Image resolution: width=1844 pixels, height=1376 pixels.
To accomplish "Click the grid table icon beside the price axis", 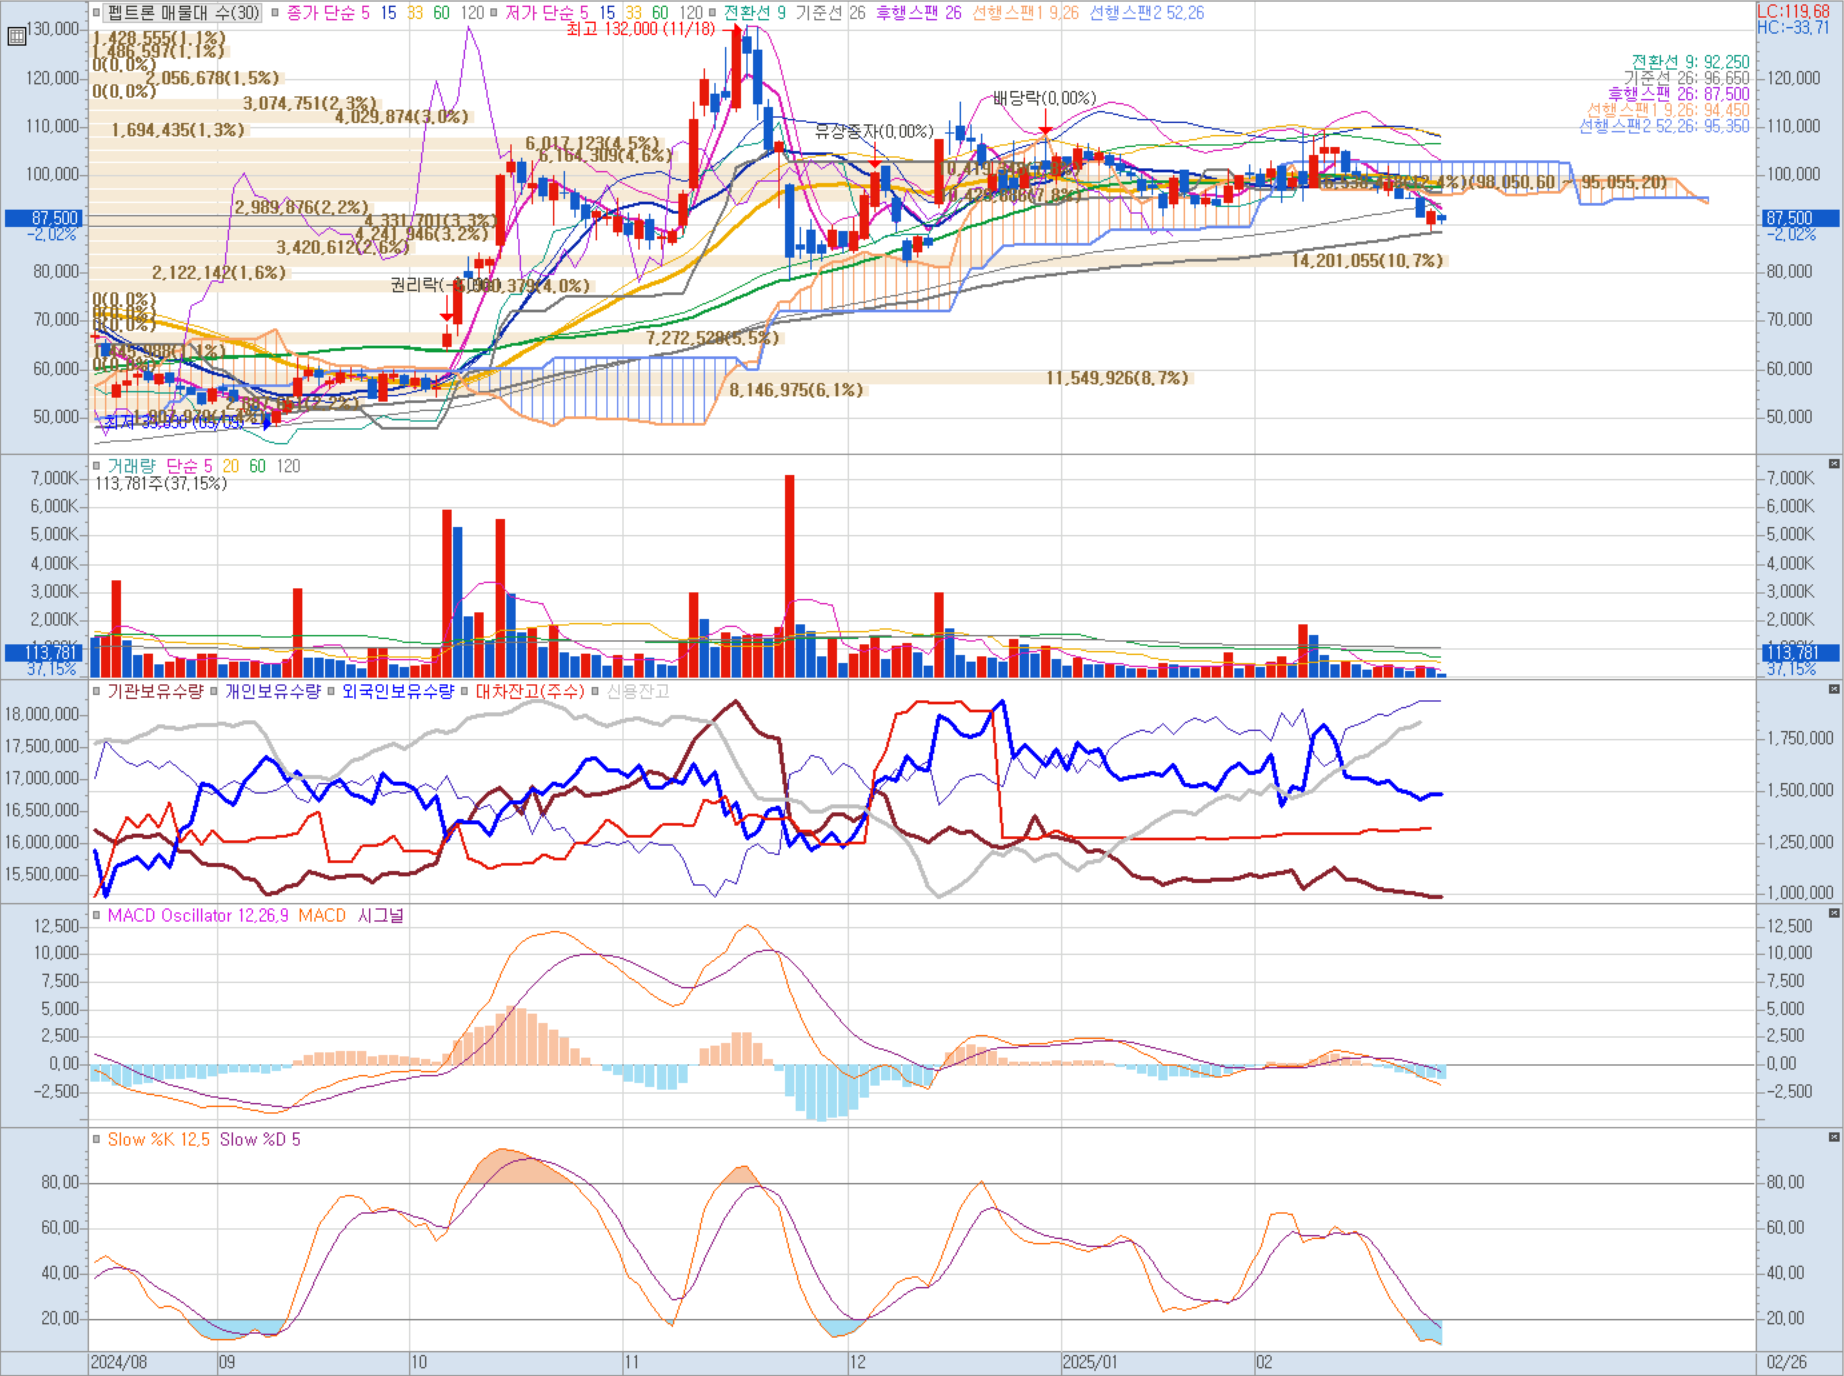I will point(16,37).
